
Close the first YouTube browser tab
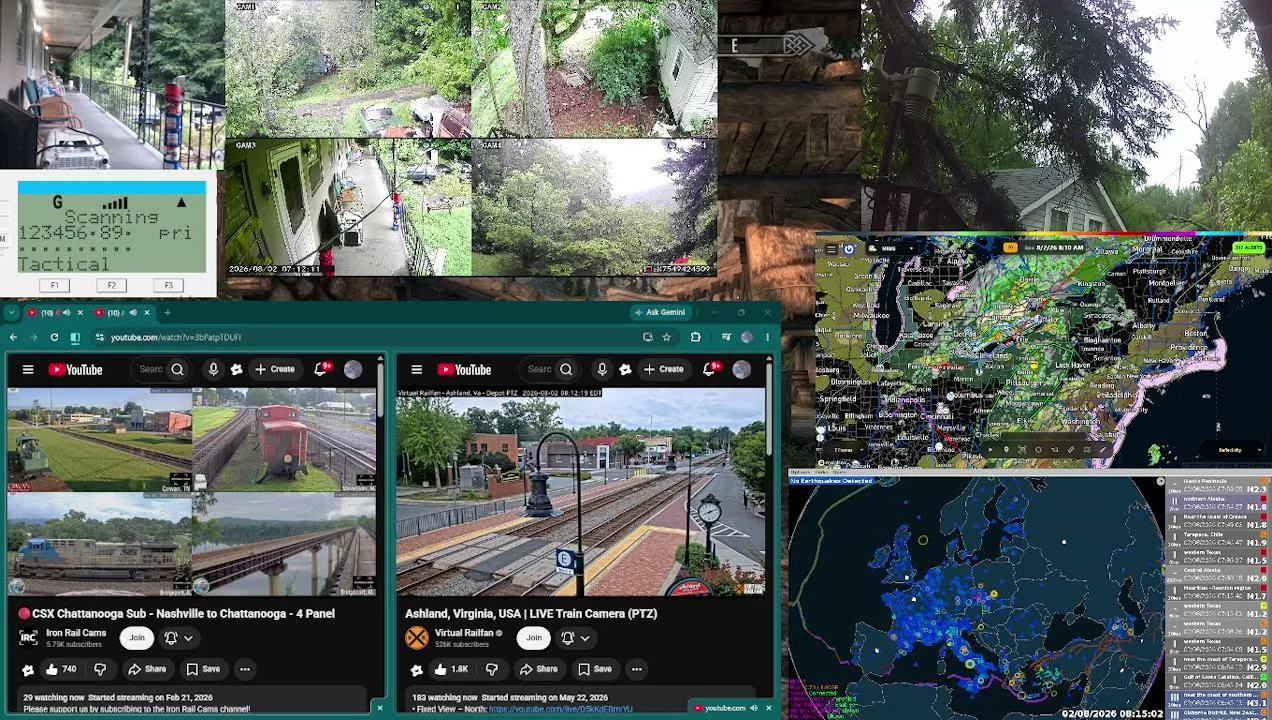tap(78, 313)
